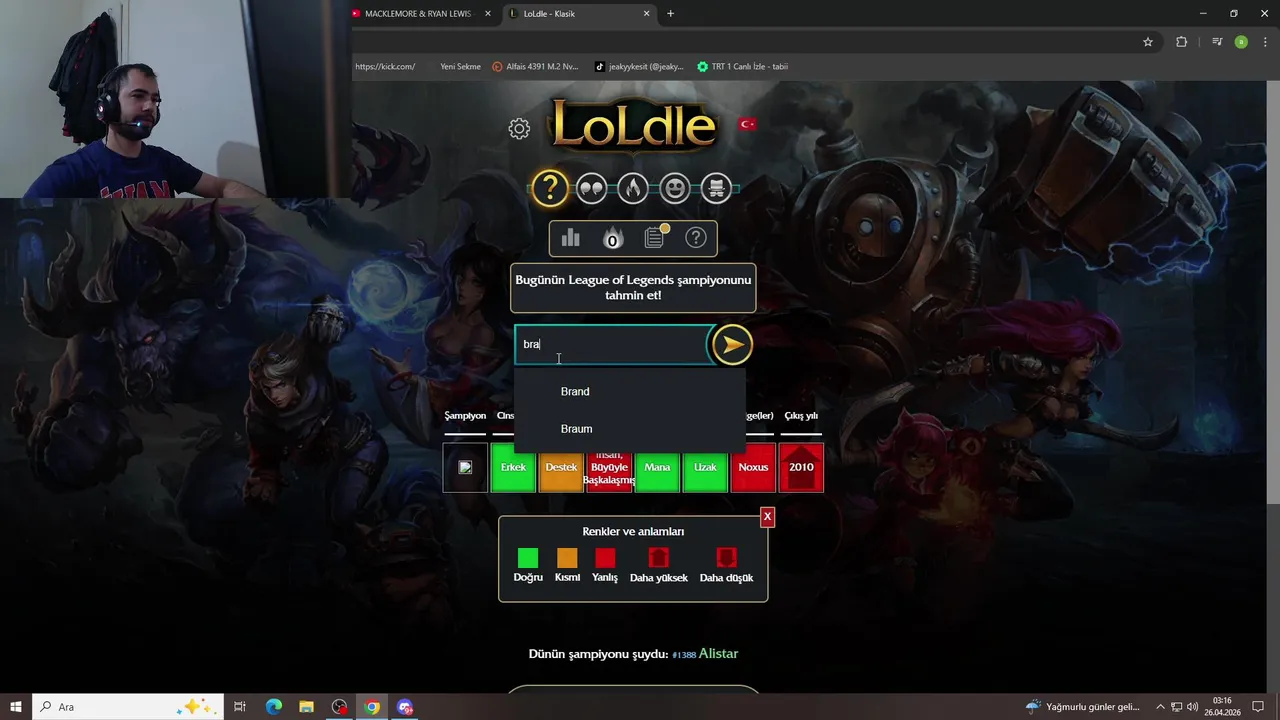Switch to the Emoji game mode
Image resolution: width=1280 pixels, height=720 pixels.
point(675,188)
